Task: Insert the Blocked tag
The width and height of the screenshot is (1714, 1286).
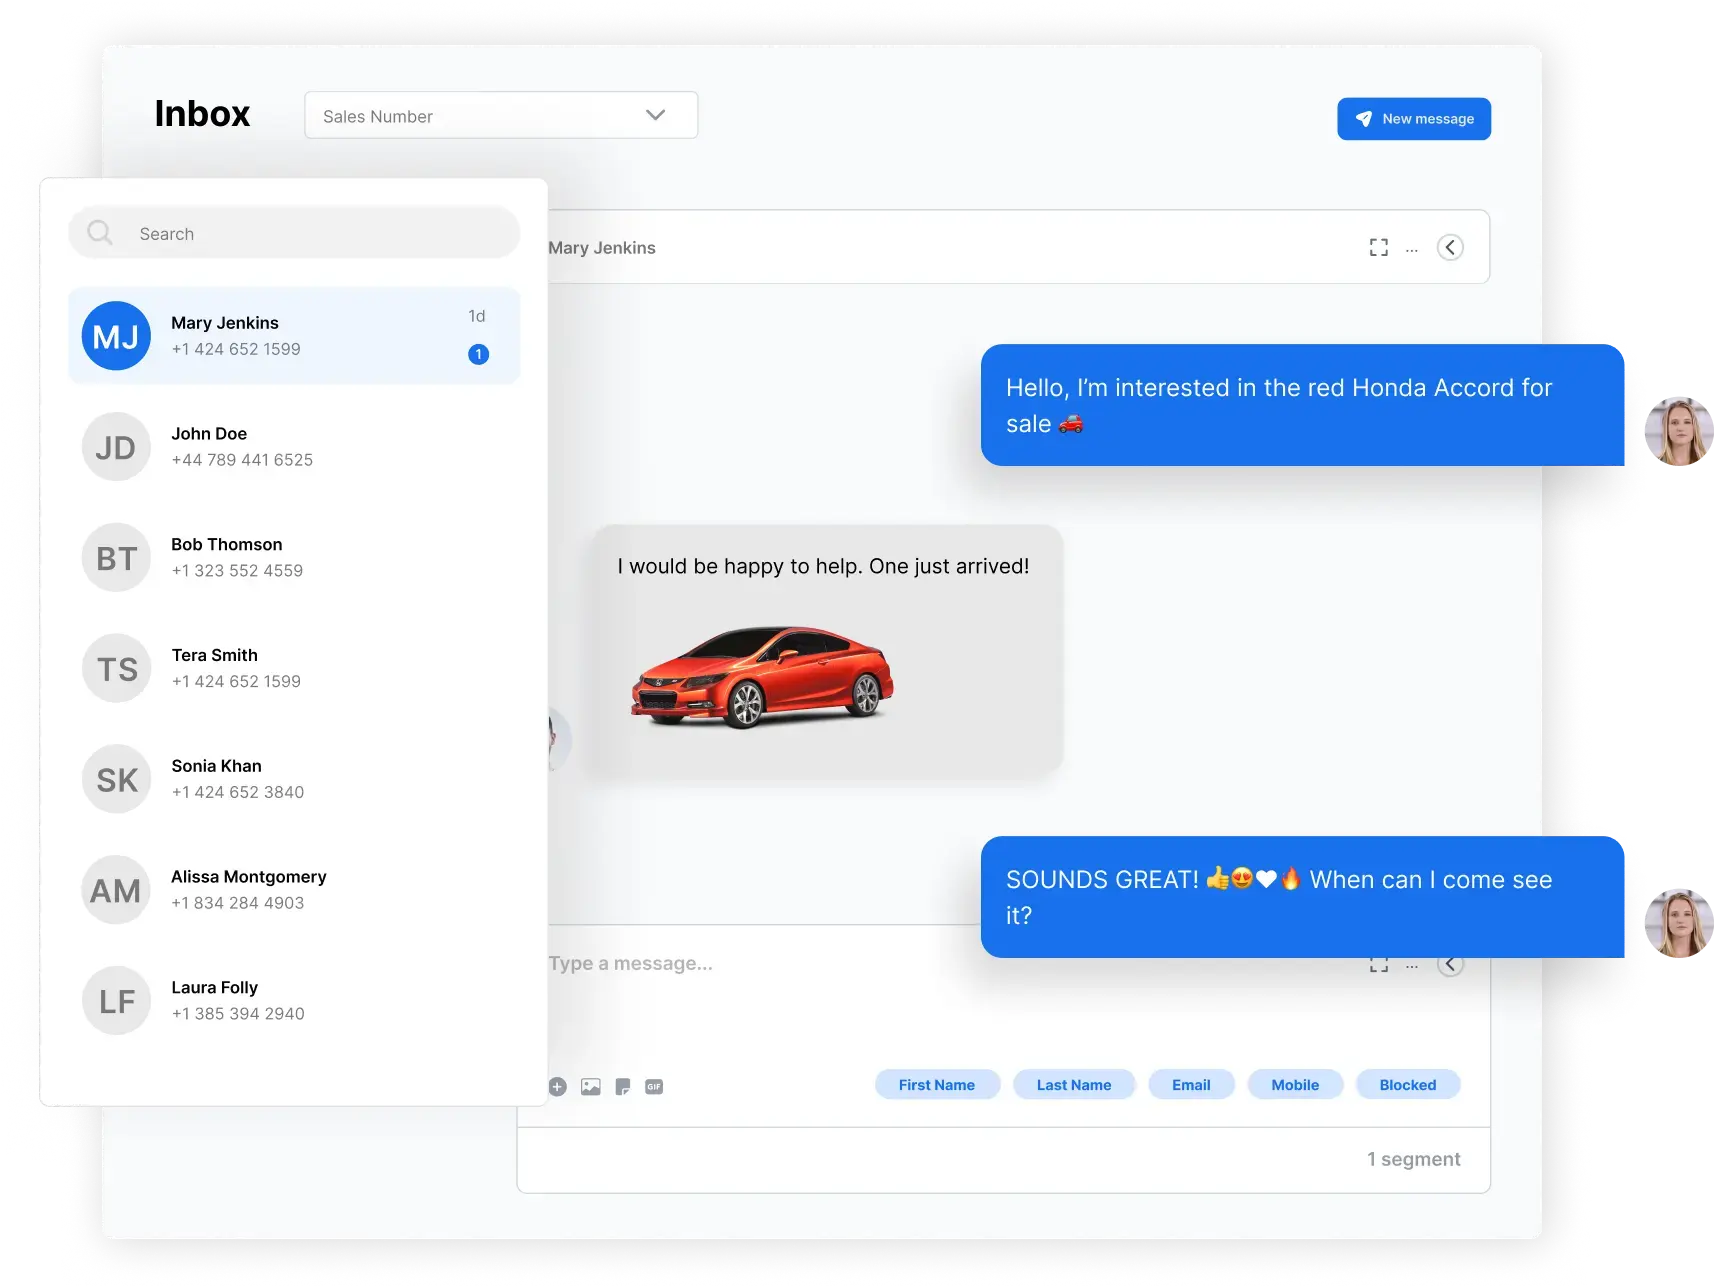Action: click(x=1408, y=1085)
